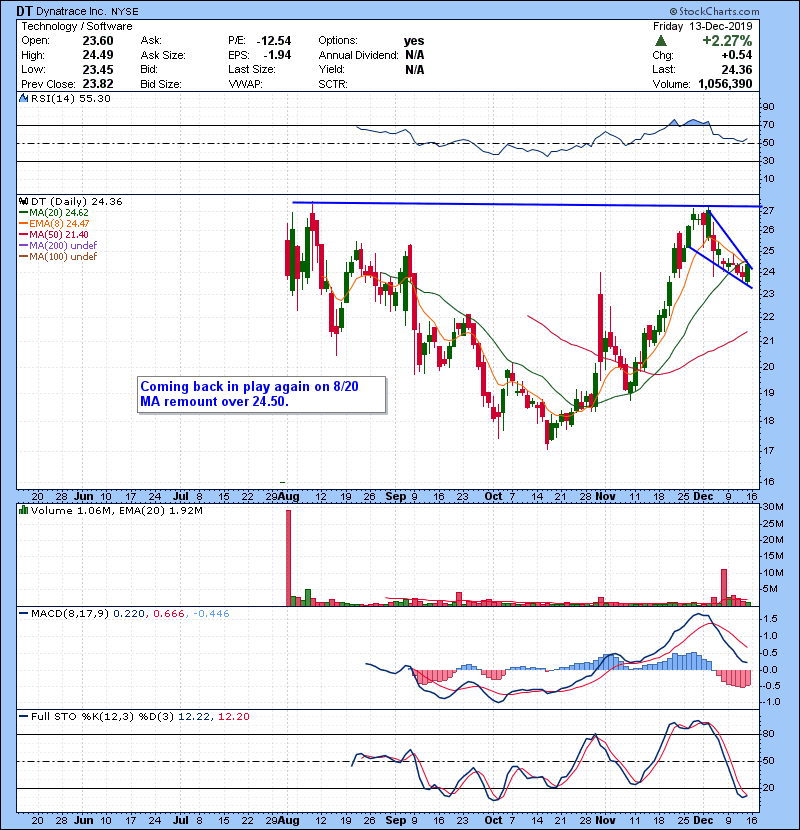
Task: Click the volume bar icon beside Volume label
Action: 23,511
